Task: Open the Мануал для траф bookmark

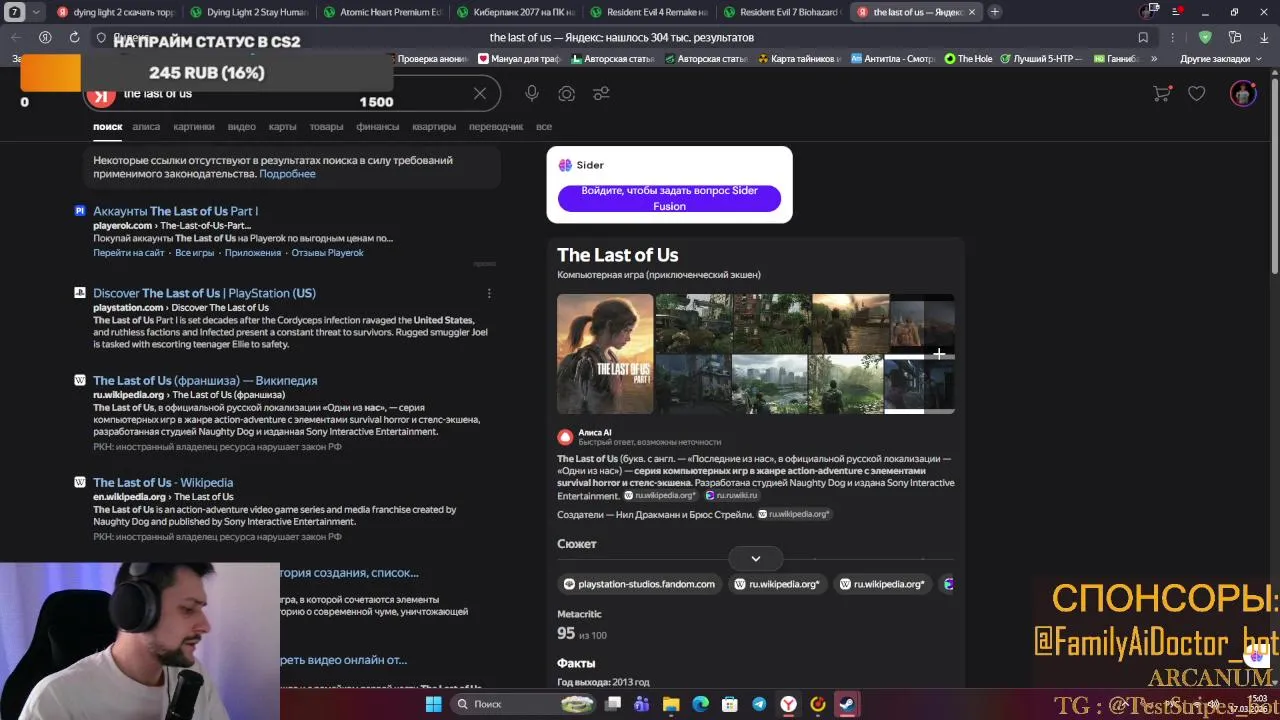Action: [519, 59]
